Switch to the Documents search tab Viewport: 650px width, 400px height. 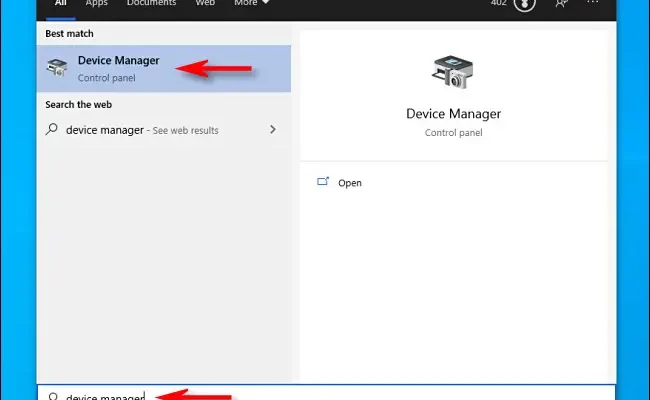[151, 3]
